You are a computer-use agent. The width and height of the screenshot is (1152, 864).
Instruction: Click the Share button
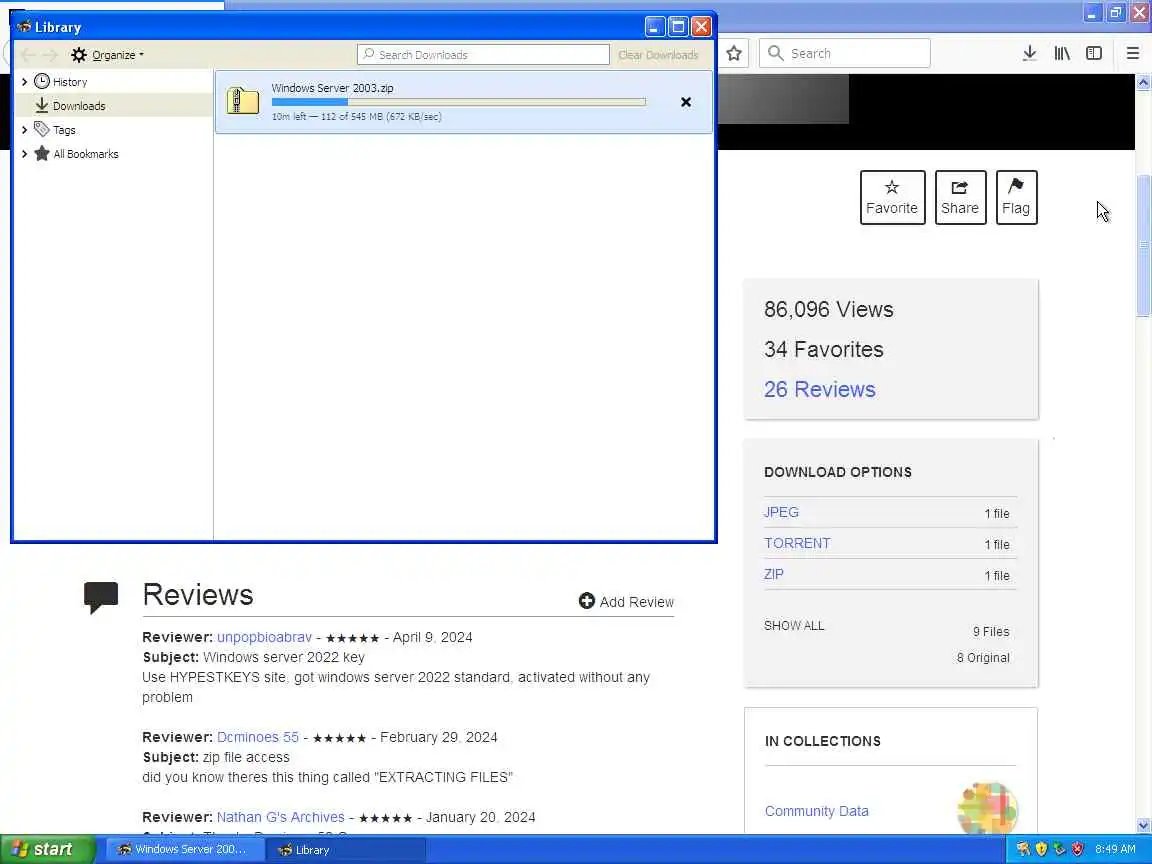[x=960, y=198]
